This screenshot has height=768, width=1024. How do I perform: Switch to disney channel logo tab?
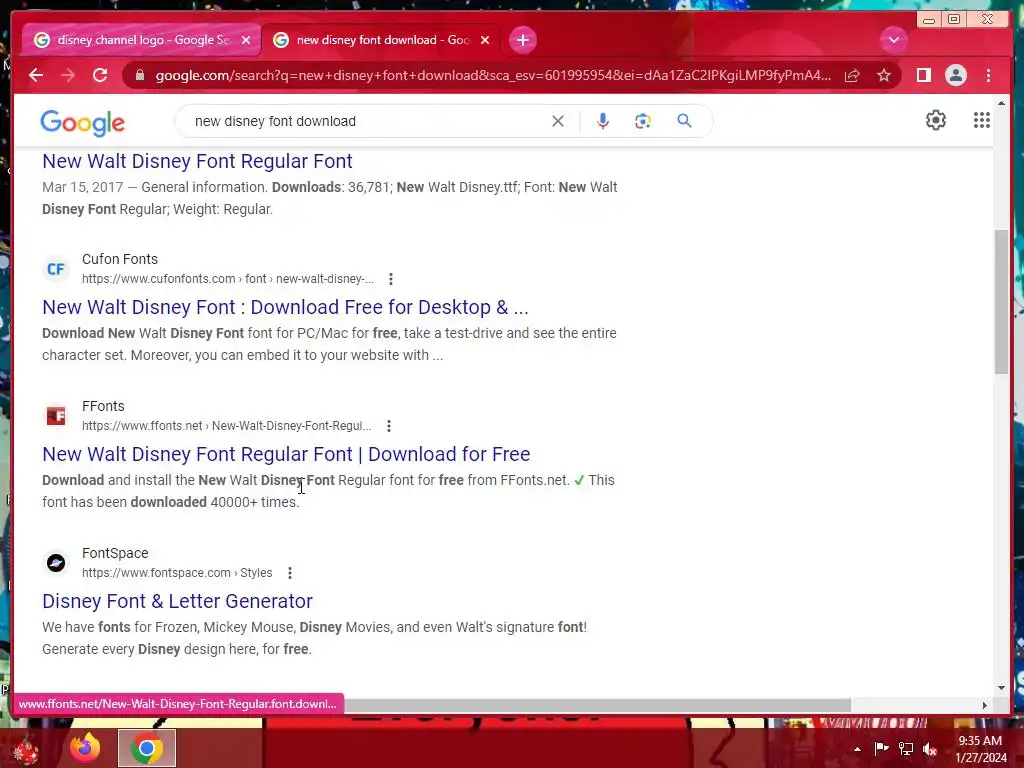(x=140, y=40)
